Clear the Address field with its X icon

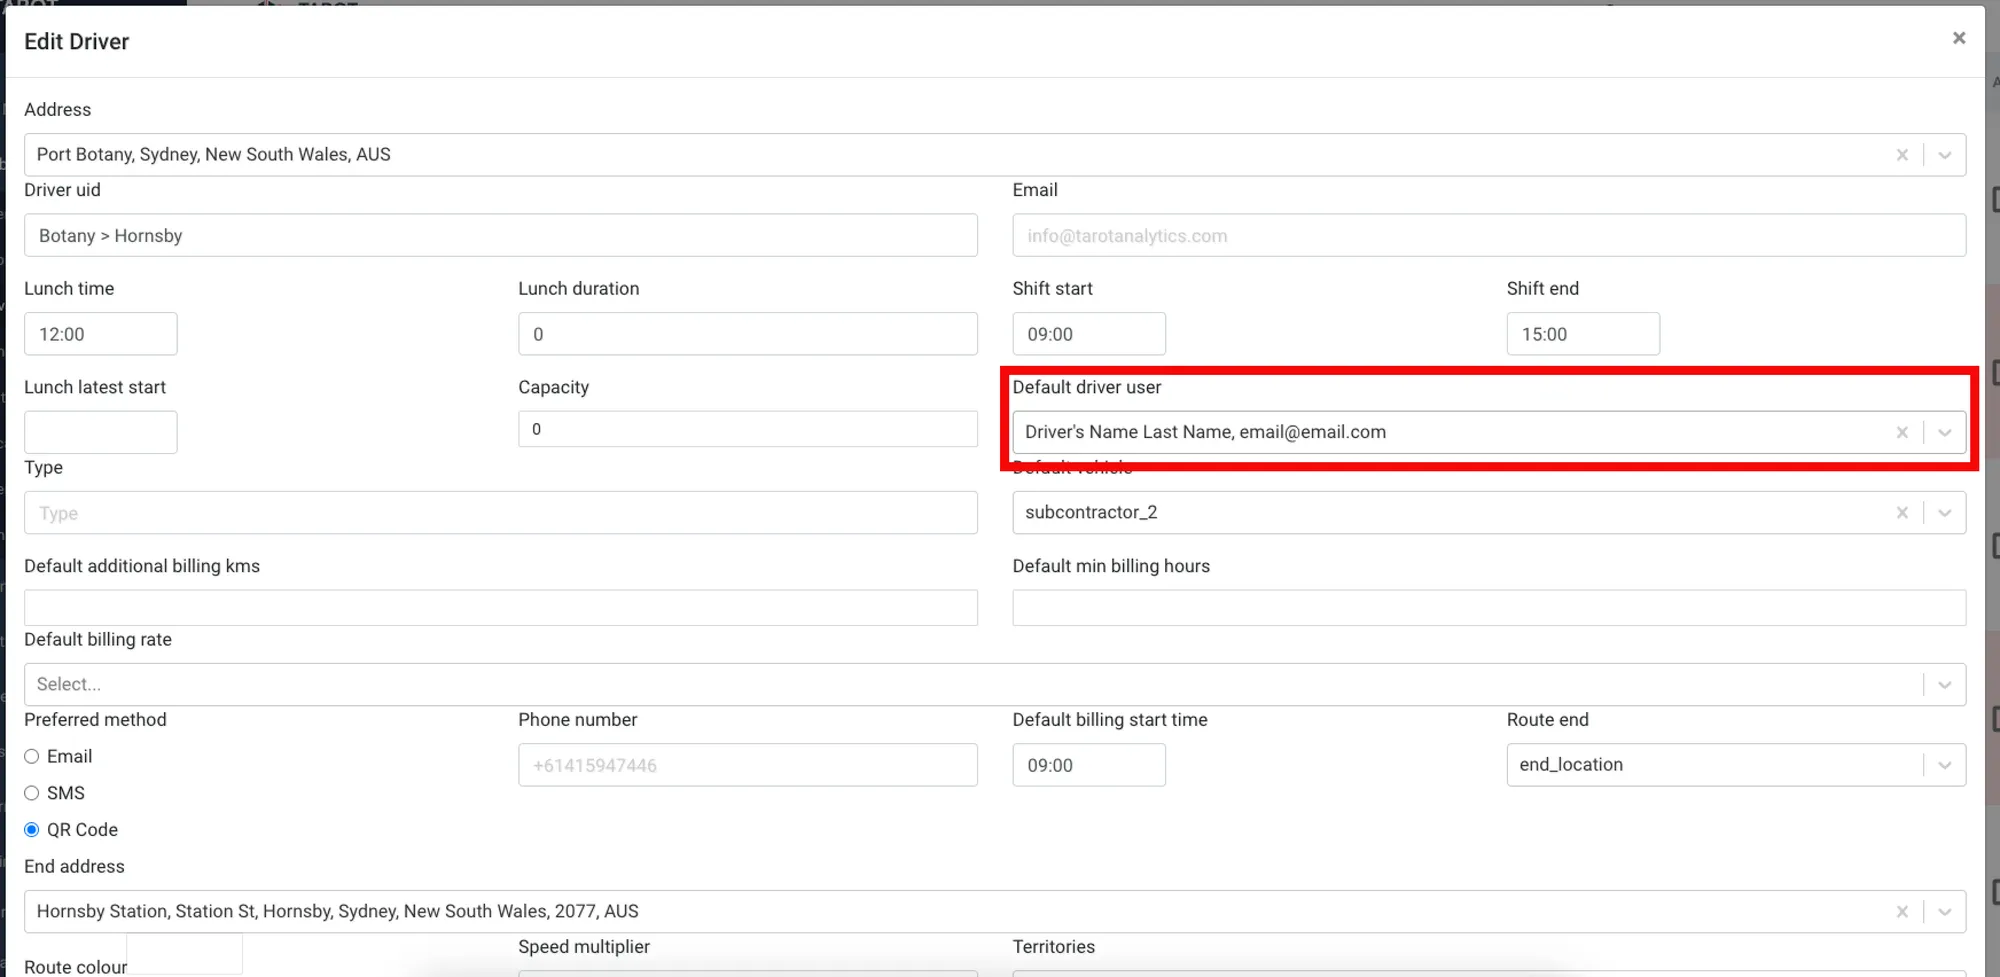1901,155
